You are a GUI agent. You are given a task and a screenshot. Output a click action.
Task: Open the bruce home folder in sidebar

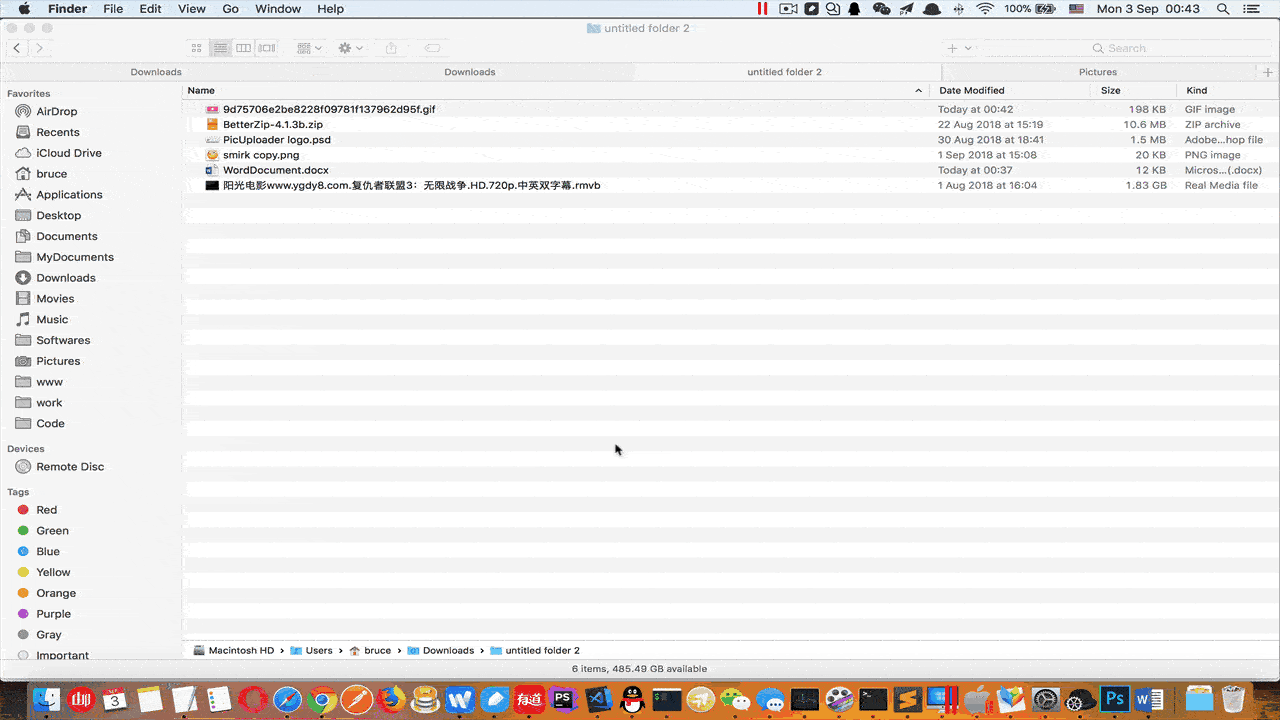(51, 174)
